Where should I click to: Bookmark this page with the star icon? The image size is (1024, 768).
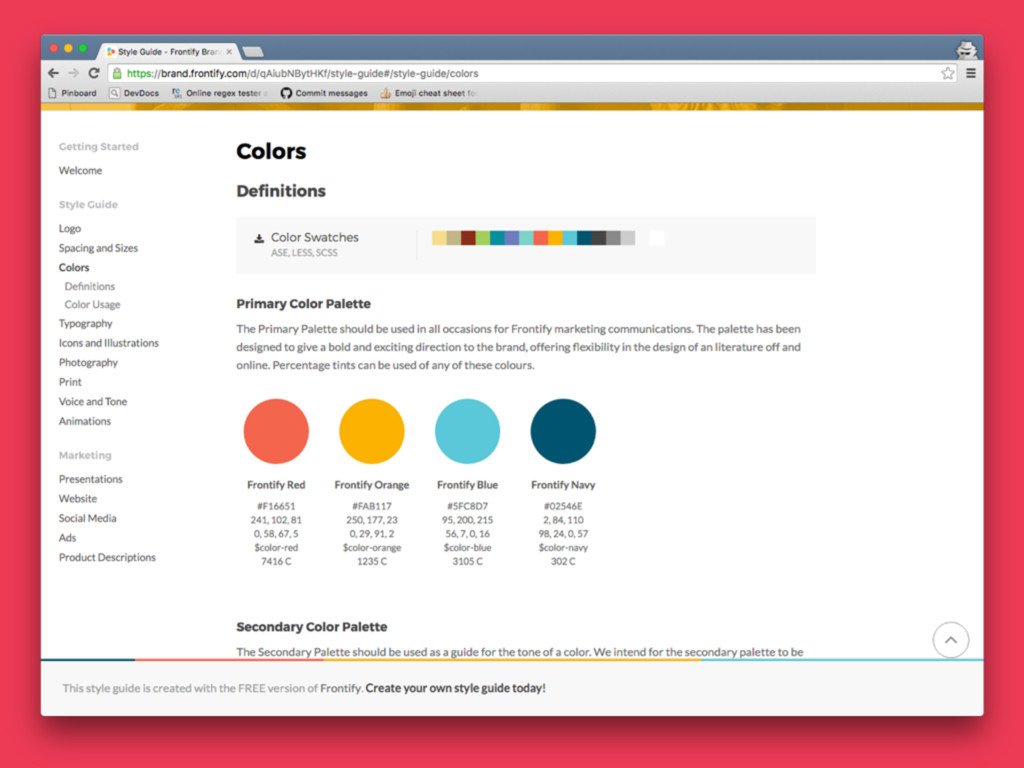tap(948, 73)
